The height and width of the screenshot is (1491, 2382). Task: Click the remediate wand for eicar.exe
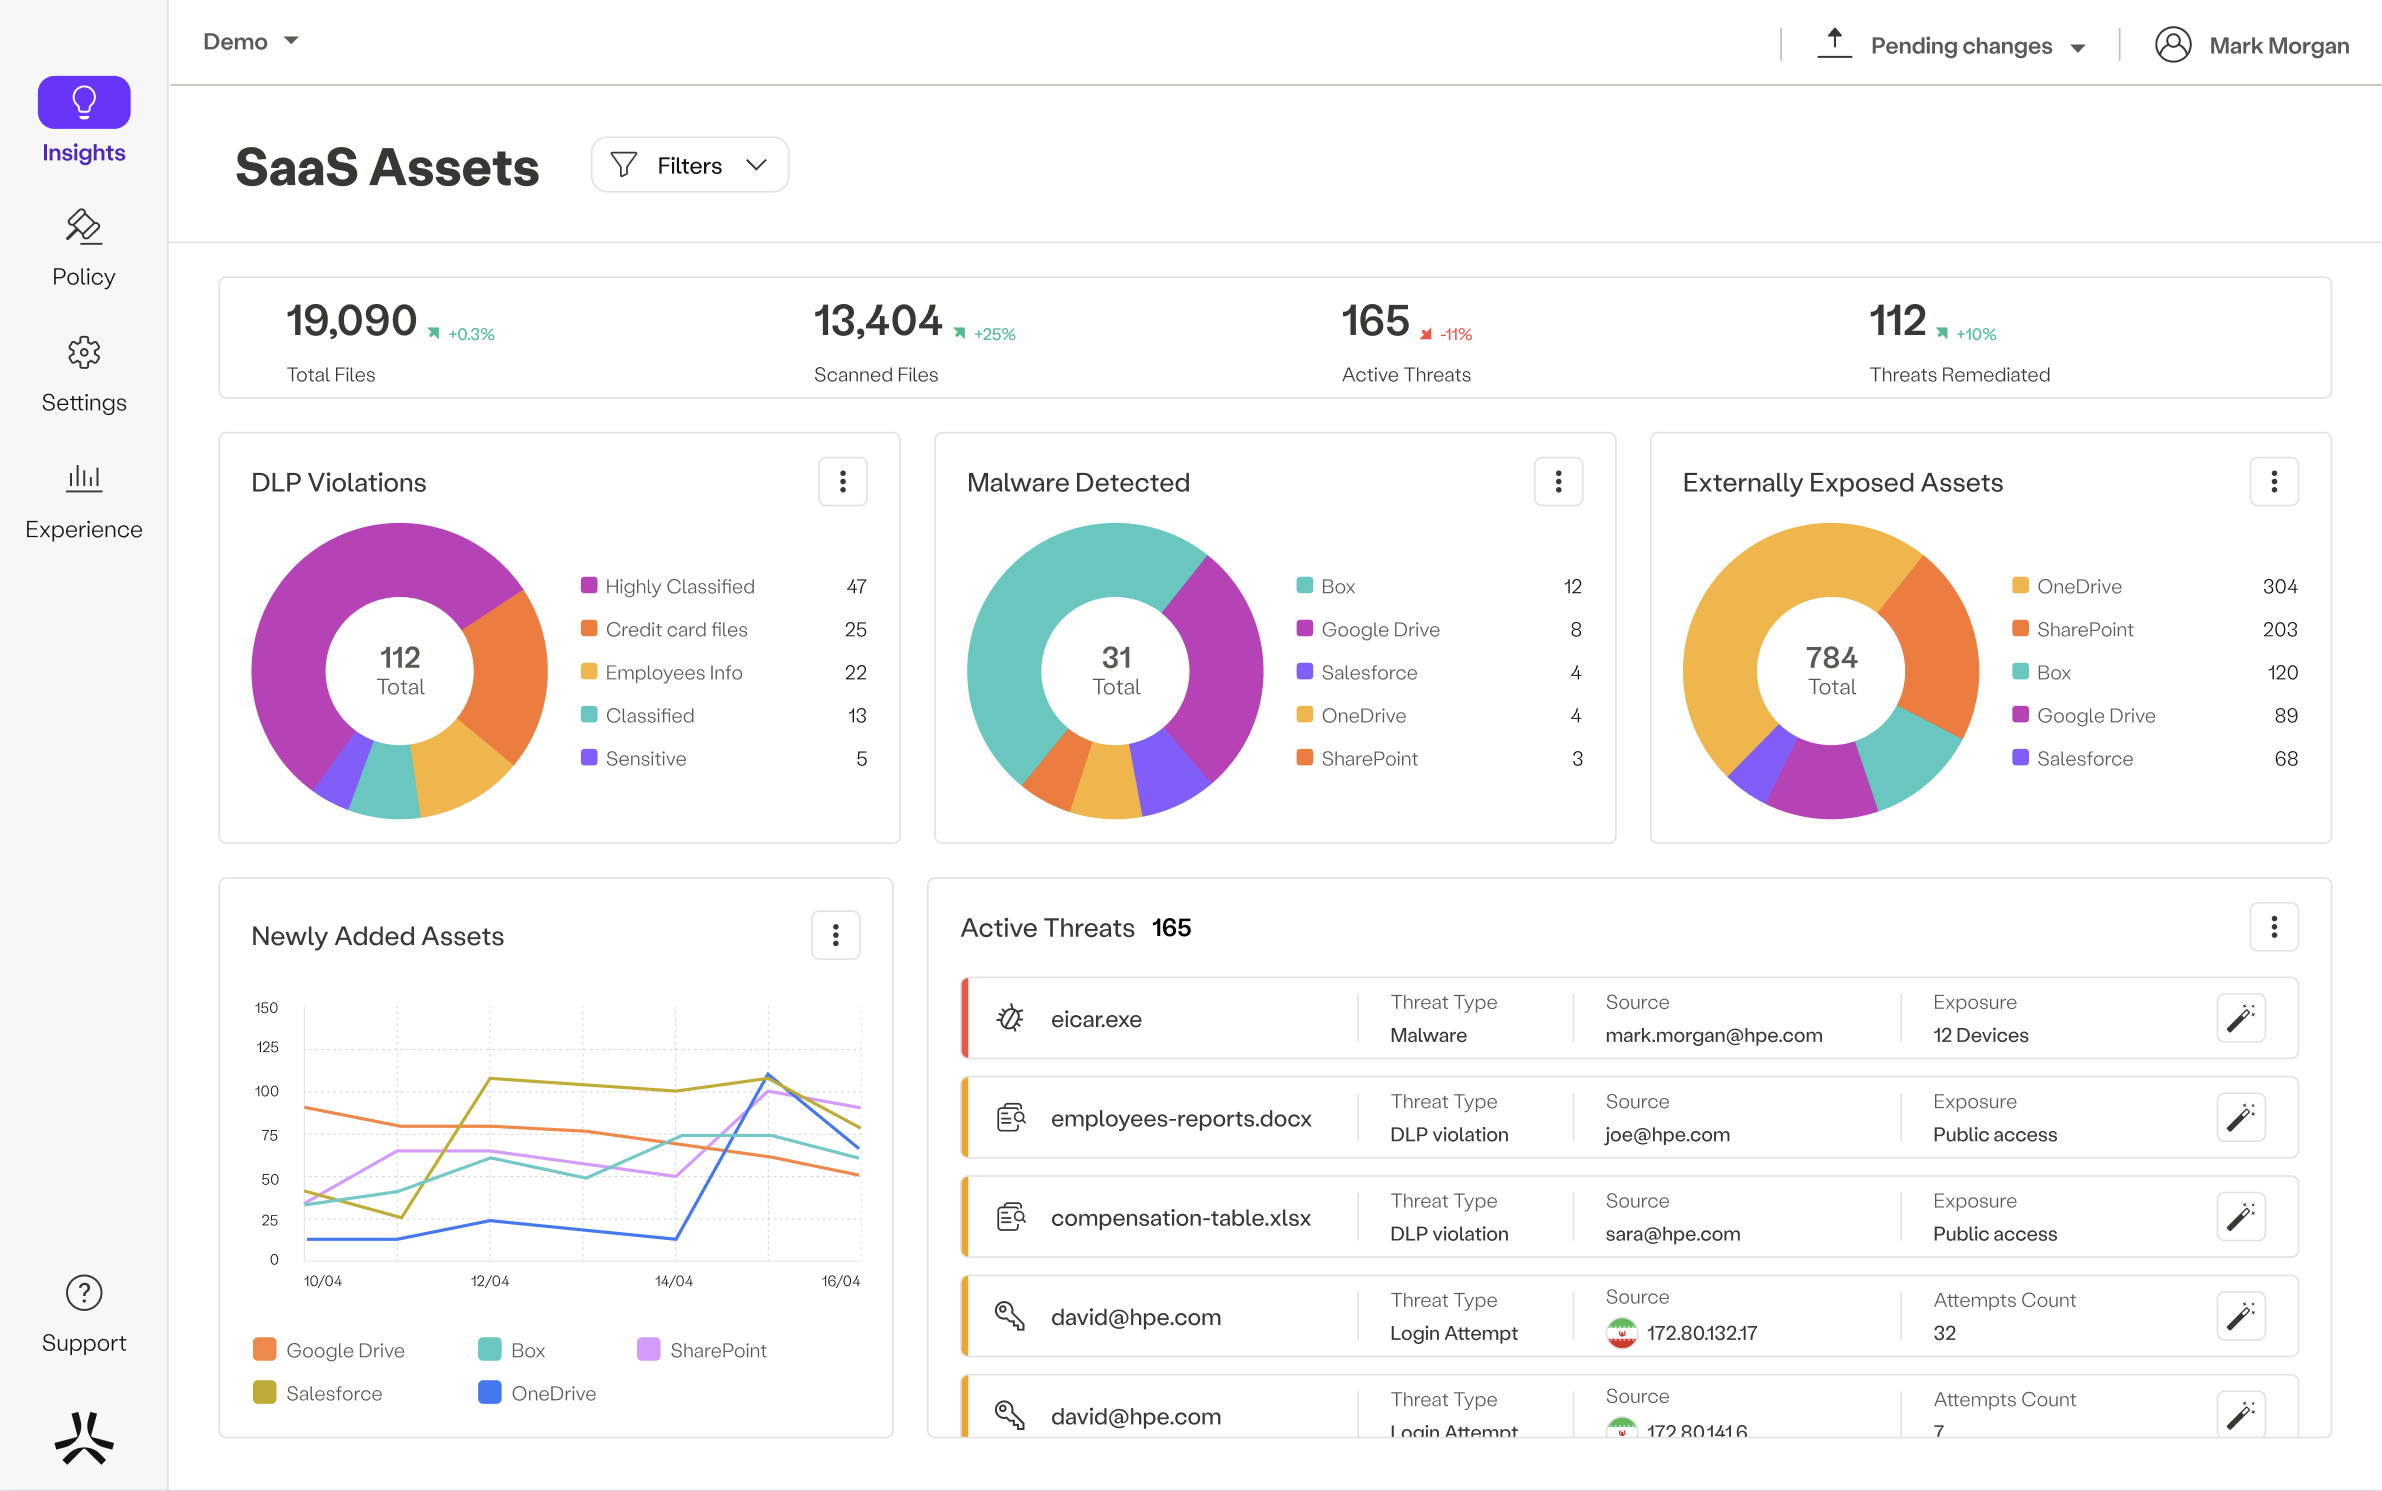2240,1018
